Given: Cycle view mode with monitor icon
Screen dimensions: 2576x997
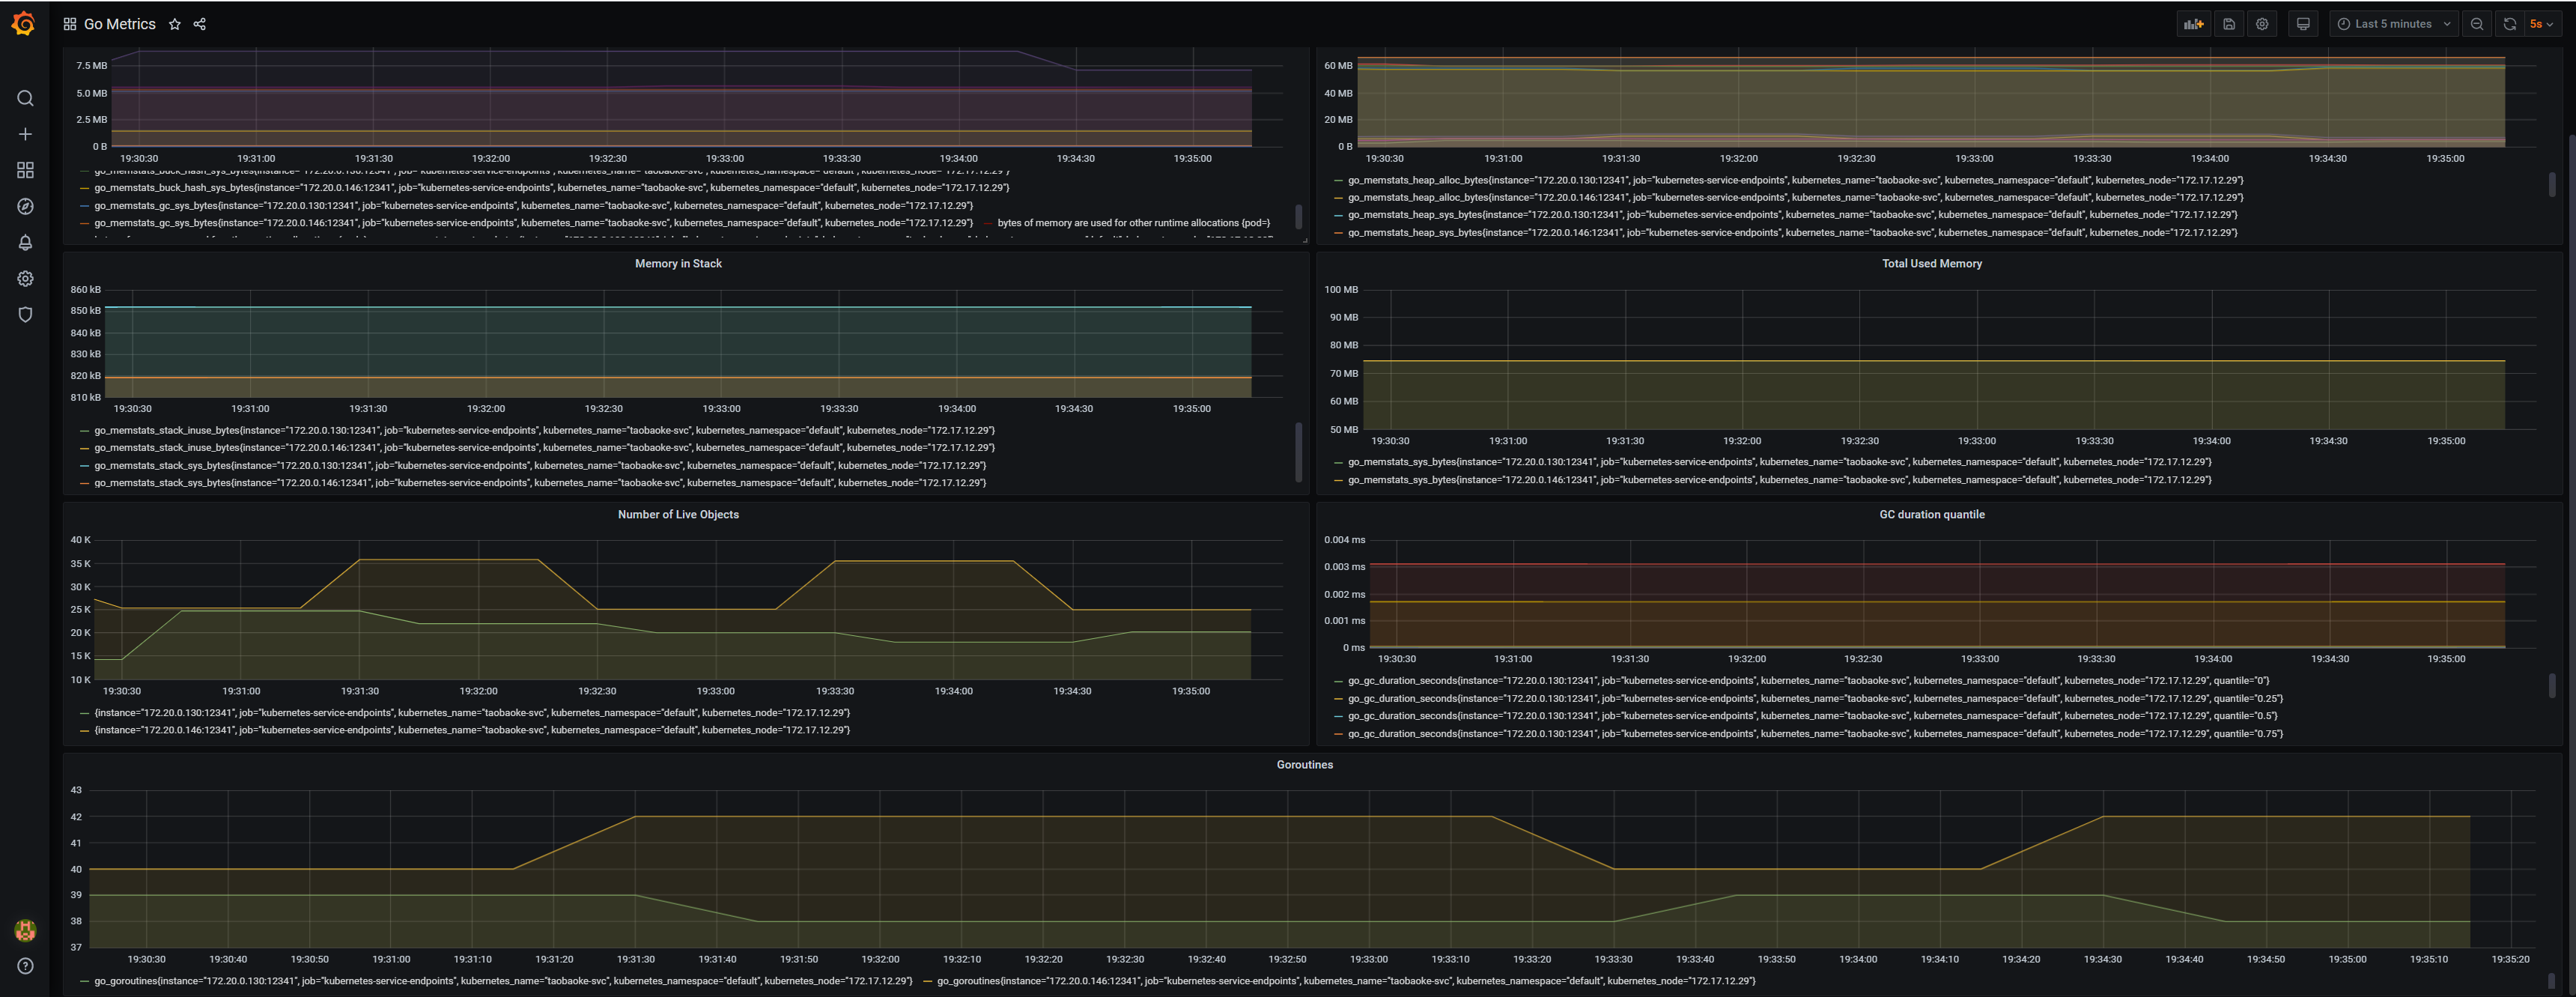Looking at the screenshot, I should tap(2303, 24).
